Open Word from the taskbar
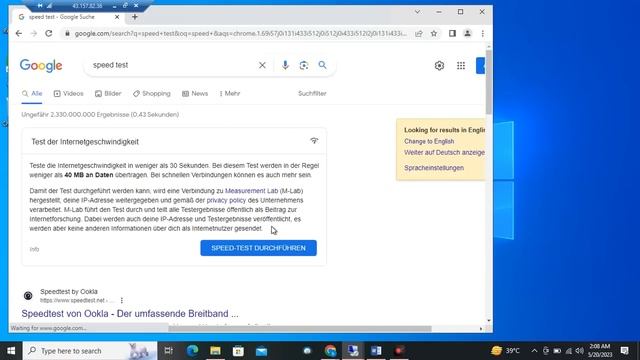This screenshot has width=640, height=360. [376, 351]
